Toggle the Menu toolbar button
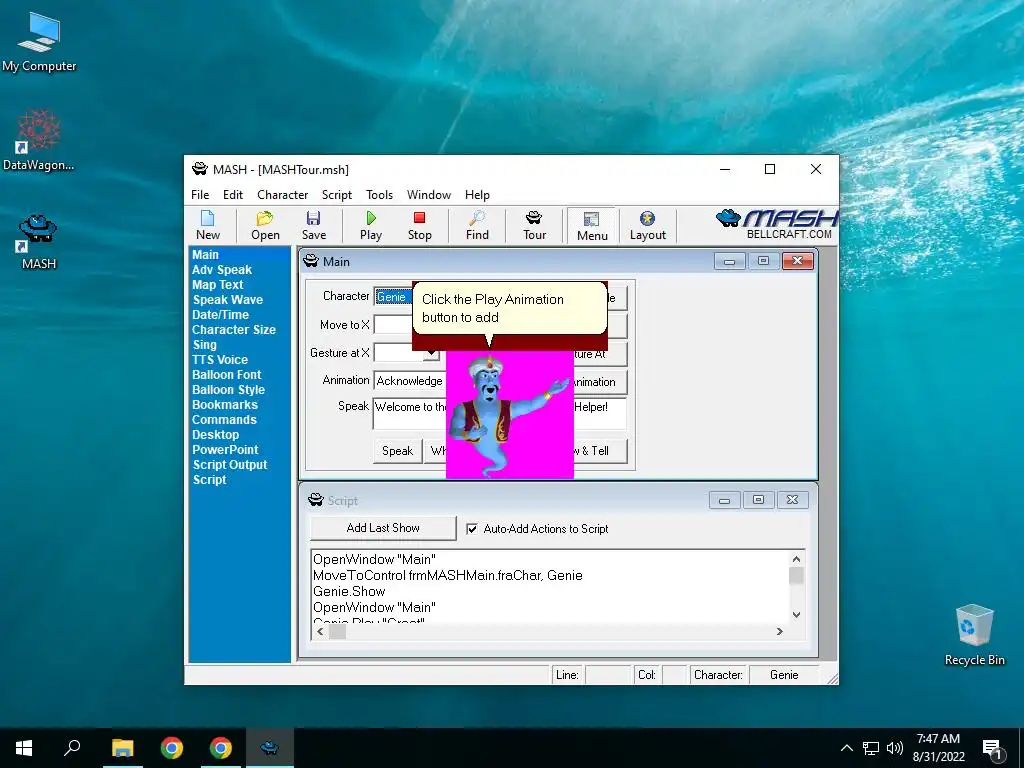This screenshot has width=1024, height=768. (x=592, y=226)
